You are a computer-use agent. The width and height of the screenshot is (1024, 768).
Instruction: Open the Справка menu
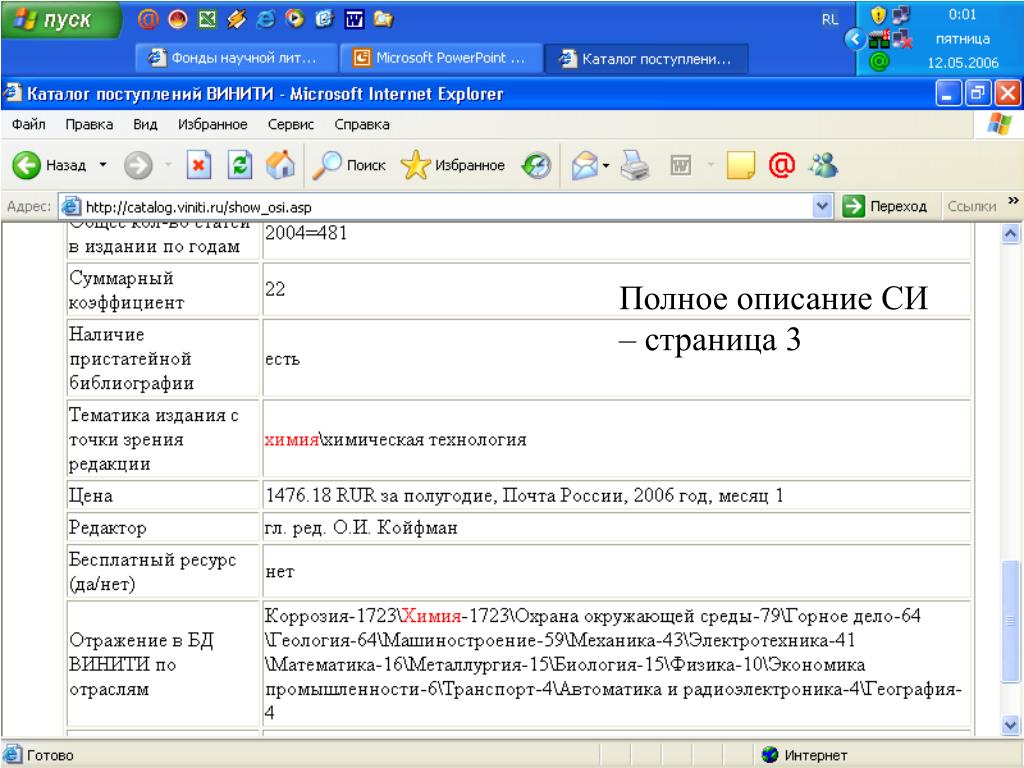pyautogui.click(x=362, y=124)
